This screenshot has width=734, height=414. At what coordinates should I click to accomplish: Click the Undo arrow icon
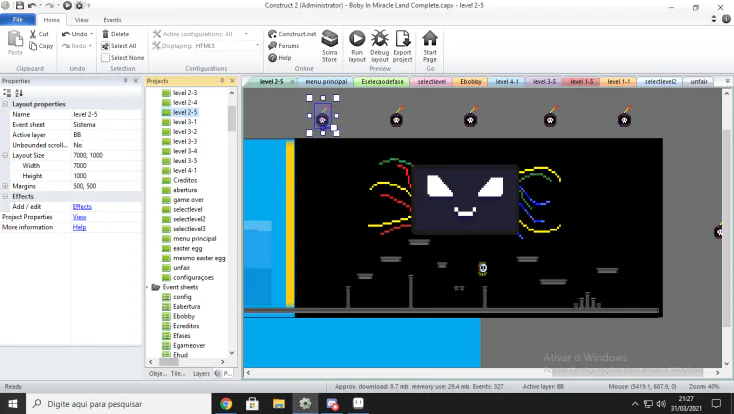point(66,34)
